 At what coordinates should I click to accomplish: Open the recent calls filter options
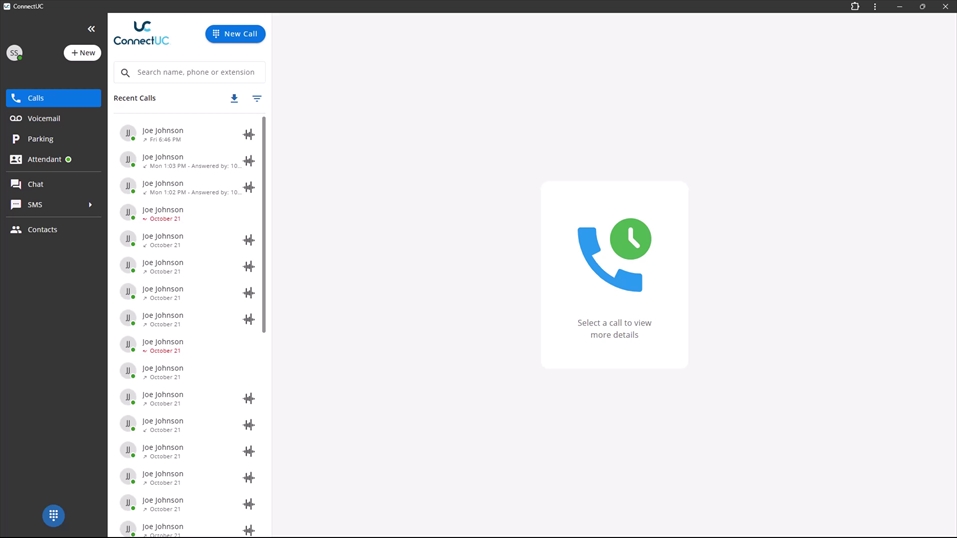click(x=257, y=99)
